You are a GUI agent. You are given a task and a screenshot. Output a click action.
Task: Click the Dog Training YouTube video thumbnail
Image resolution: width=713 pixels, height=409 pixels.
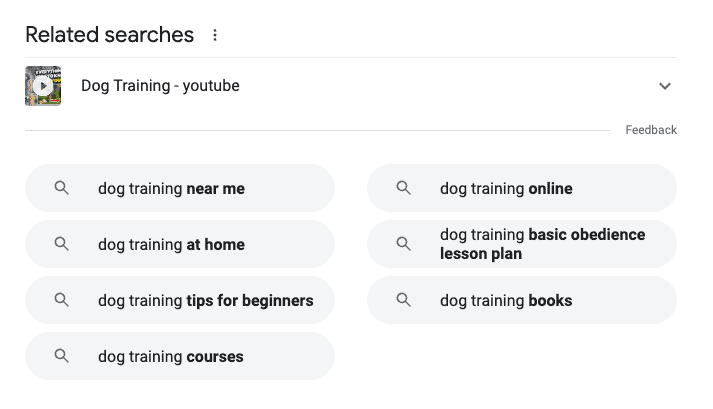coord(43,86)
